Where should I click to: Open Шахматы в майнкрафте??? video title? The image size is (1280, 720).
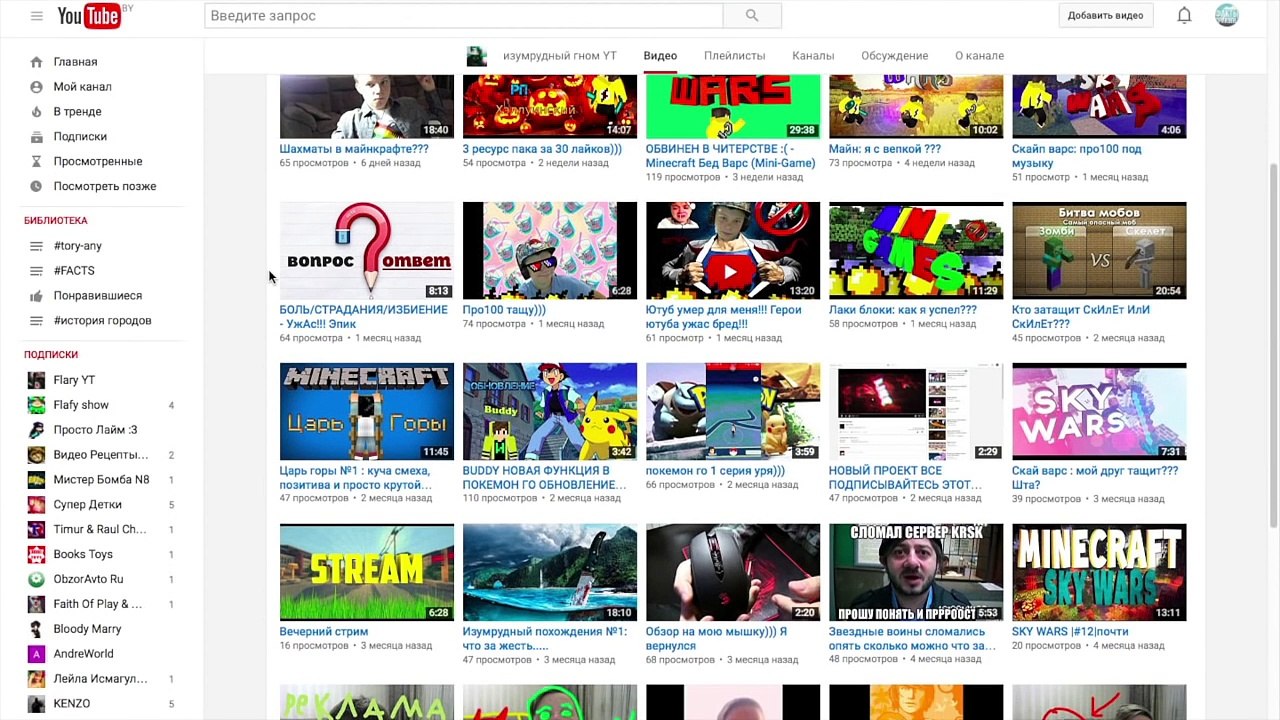354,149
